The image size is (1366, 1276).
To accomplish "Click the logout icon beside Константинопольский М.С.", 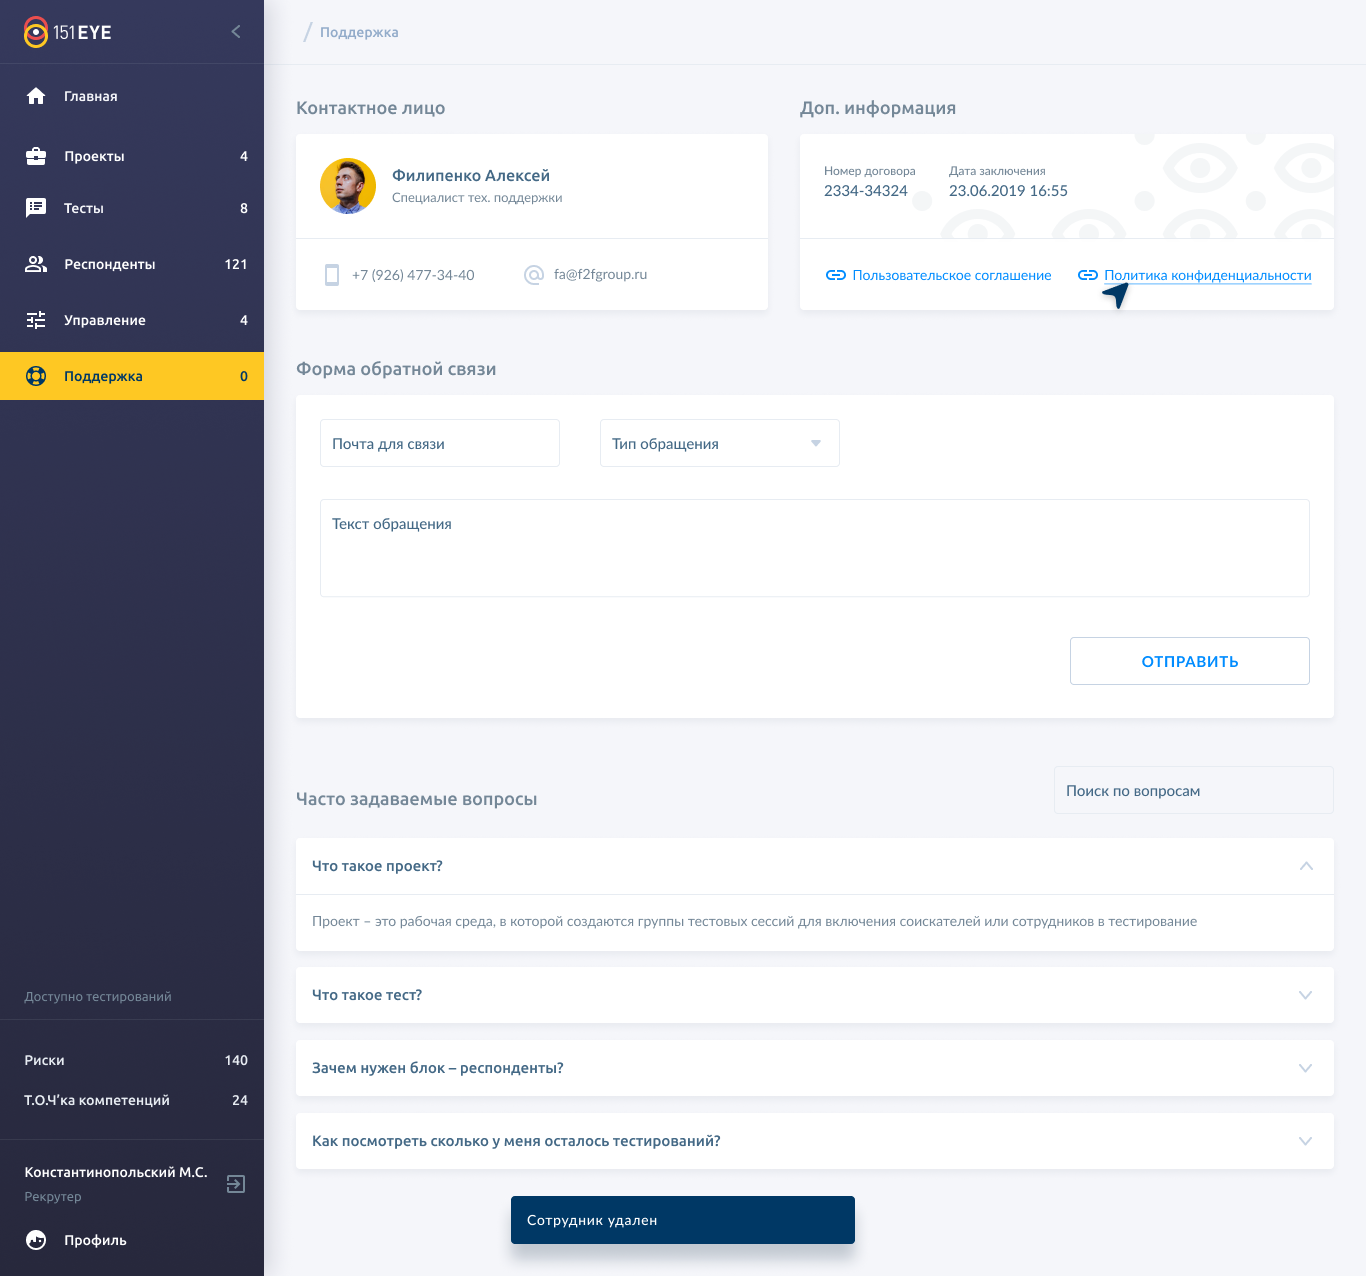I will tap(236, 1184).
